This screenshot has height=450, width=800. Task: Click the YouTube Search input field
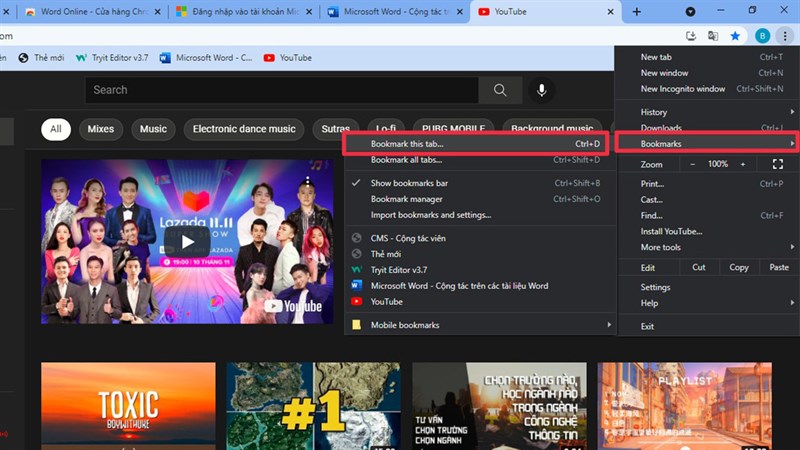click(x=282, y=90)
